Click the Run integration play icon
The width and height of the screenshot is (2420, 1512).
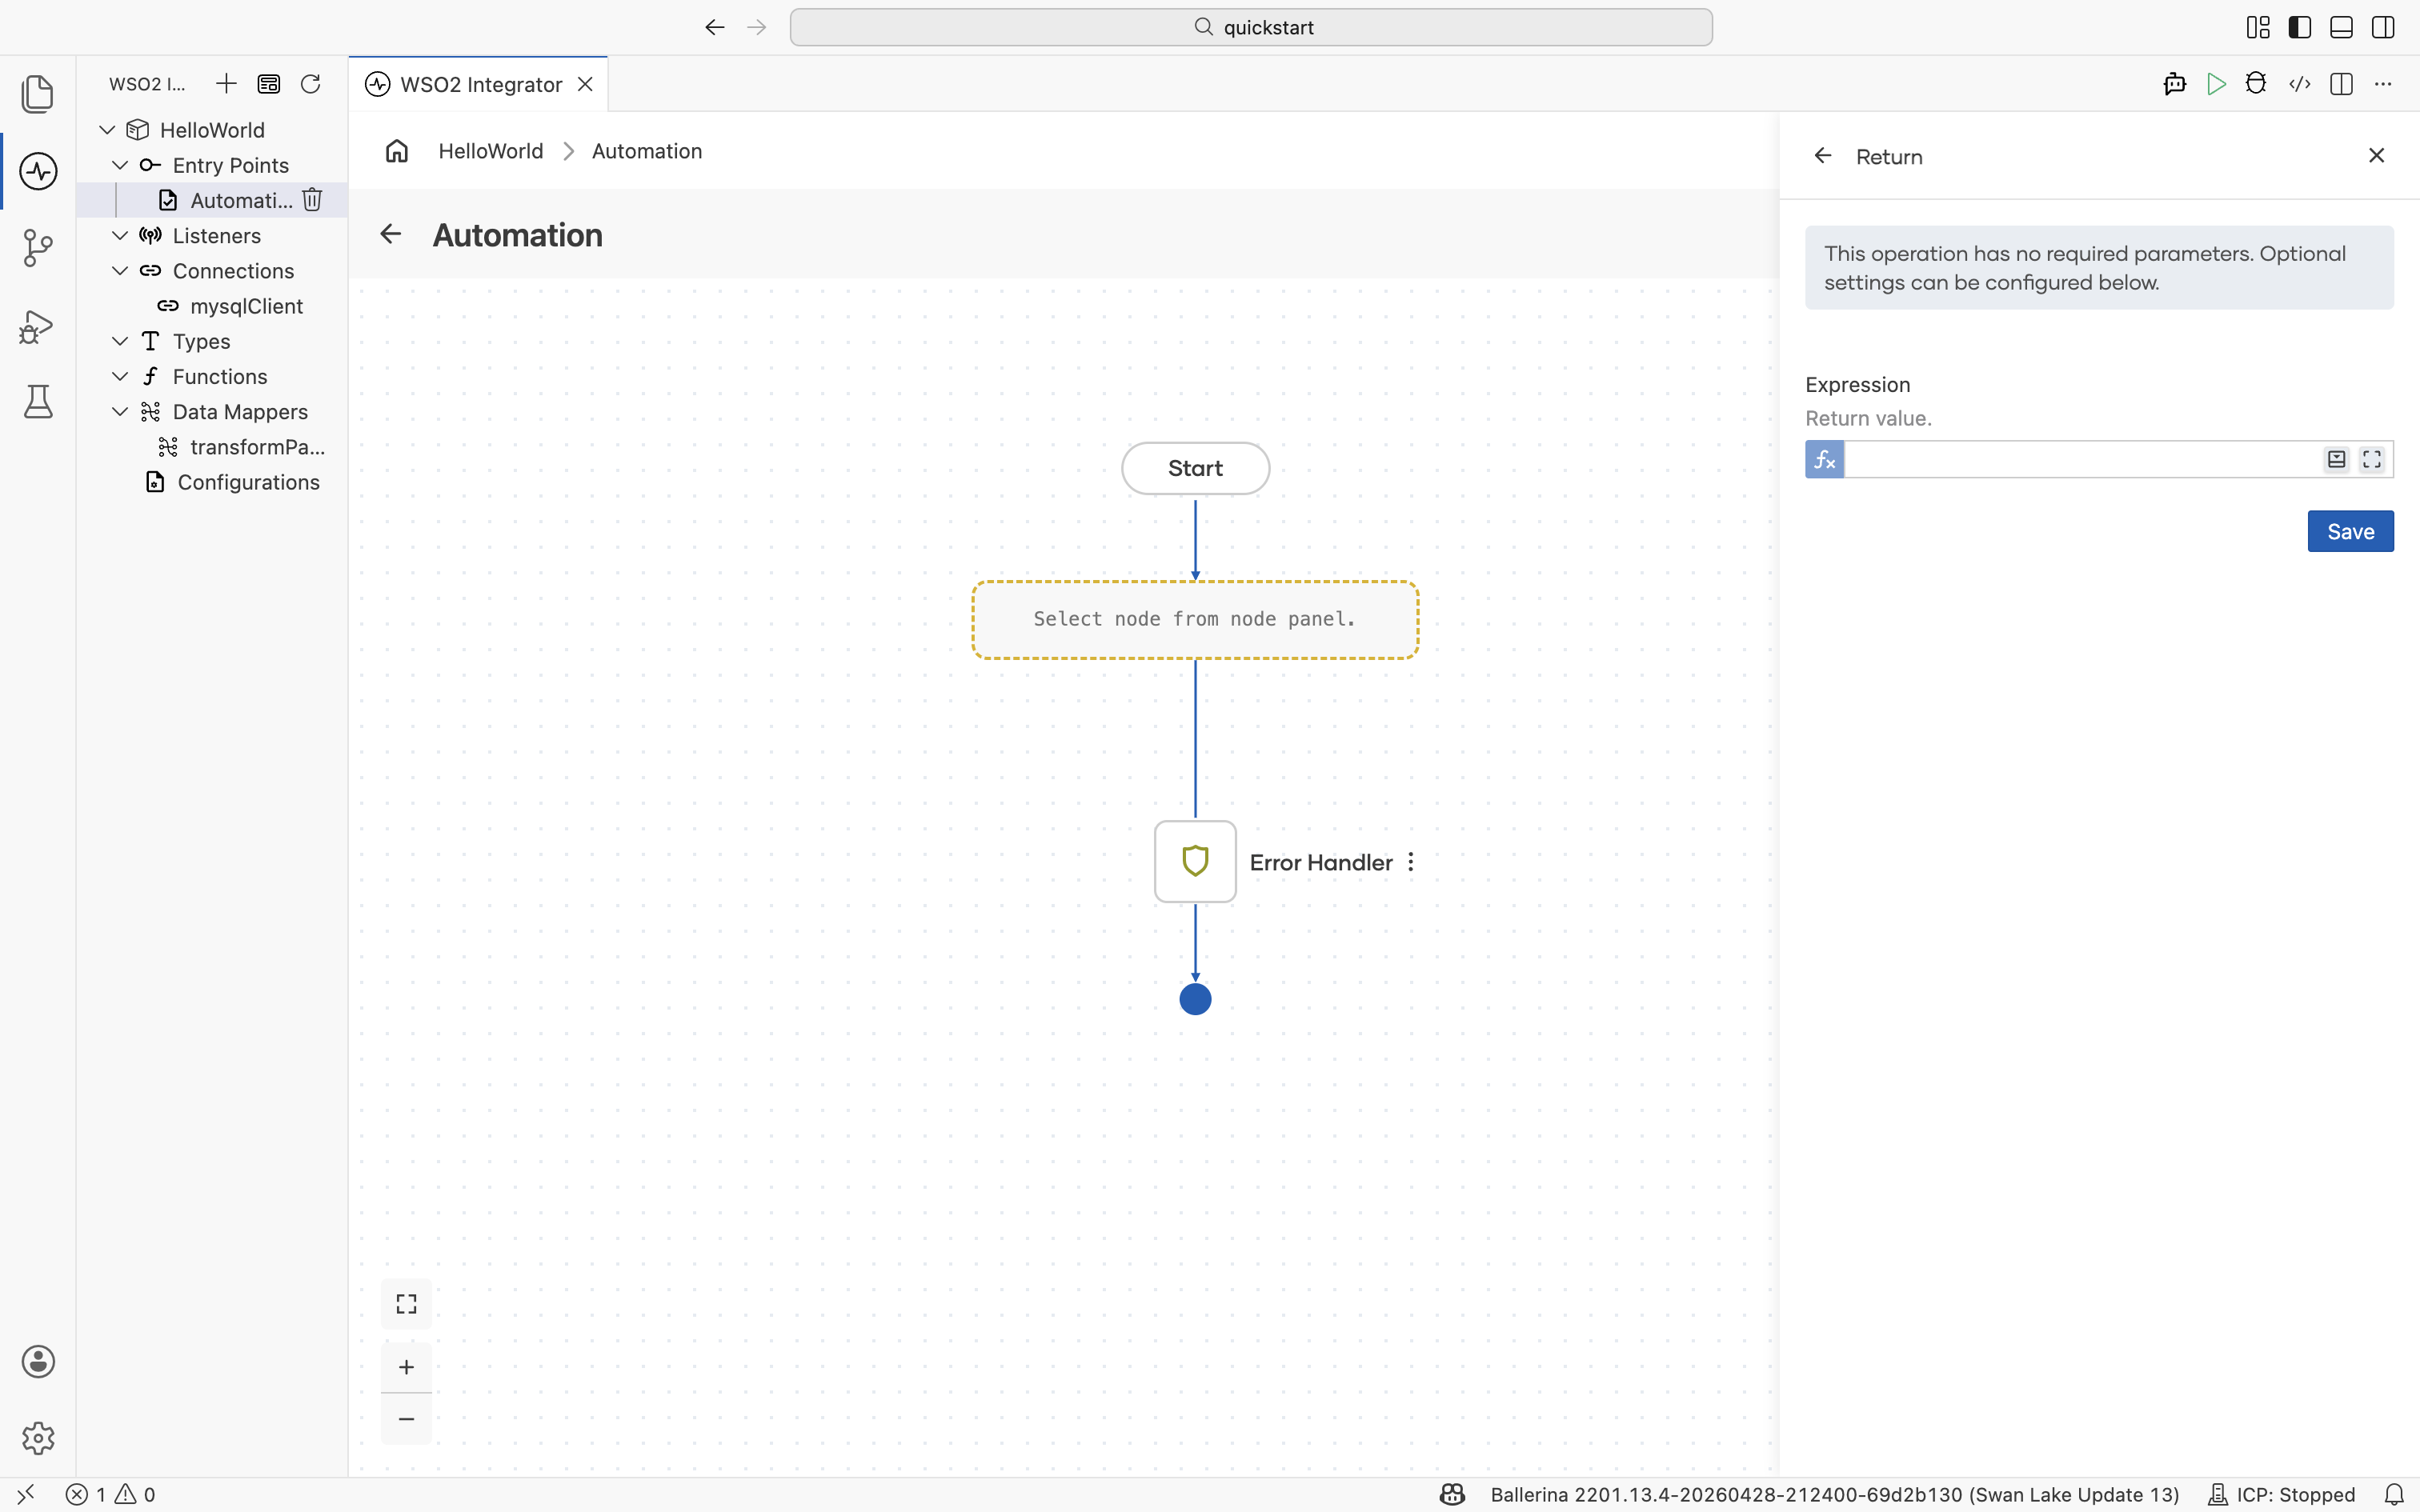2216,84
